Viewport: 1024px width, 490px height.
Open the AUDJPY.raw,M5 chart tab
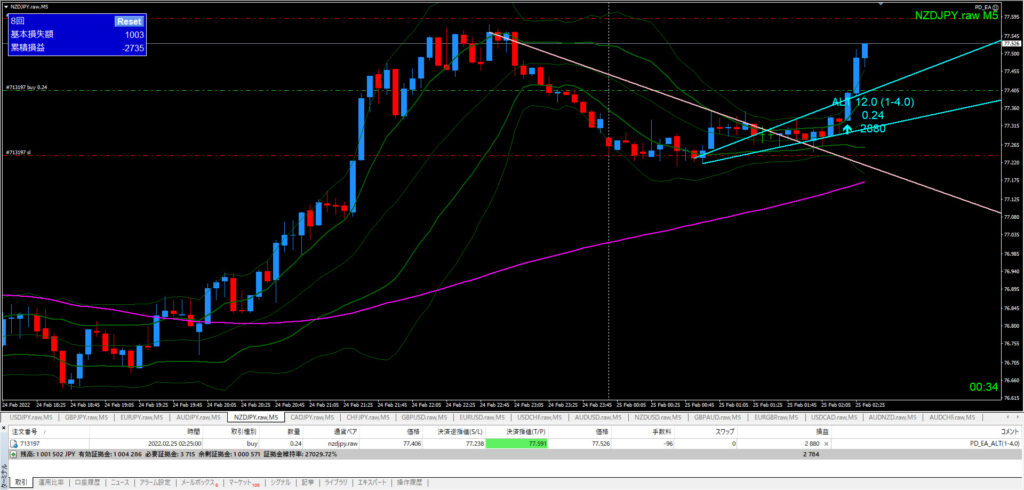tap(199, 417)
